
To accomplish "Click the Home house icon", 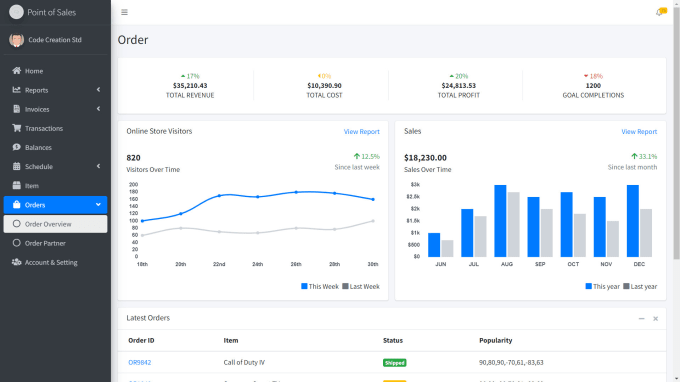I will (16, 71).
